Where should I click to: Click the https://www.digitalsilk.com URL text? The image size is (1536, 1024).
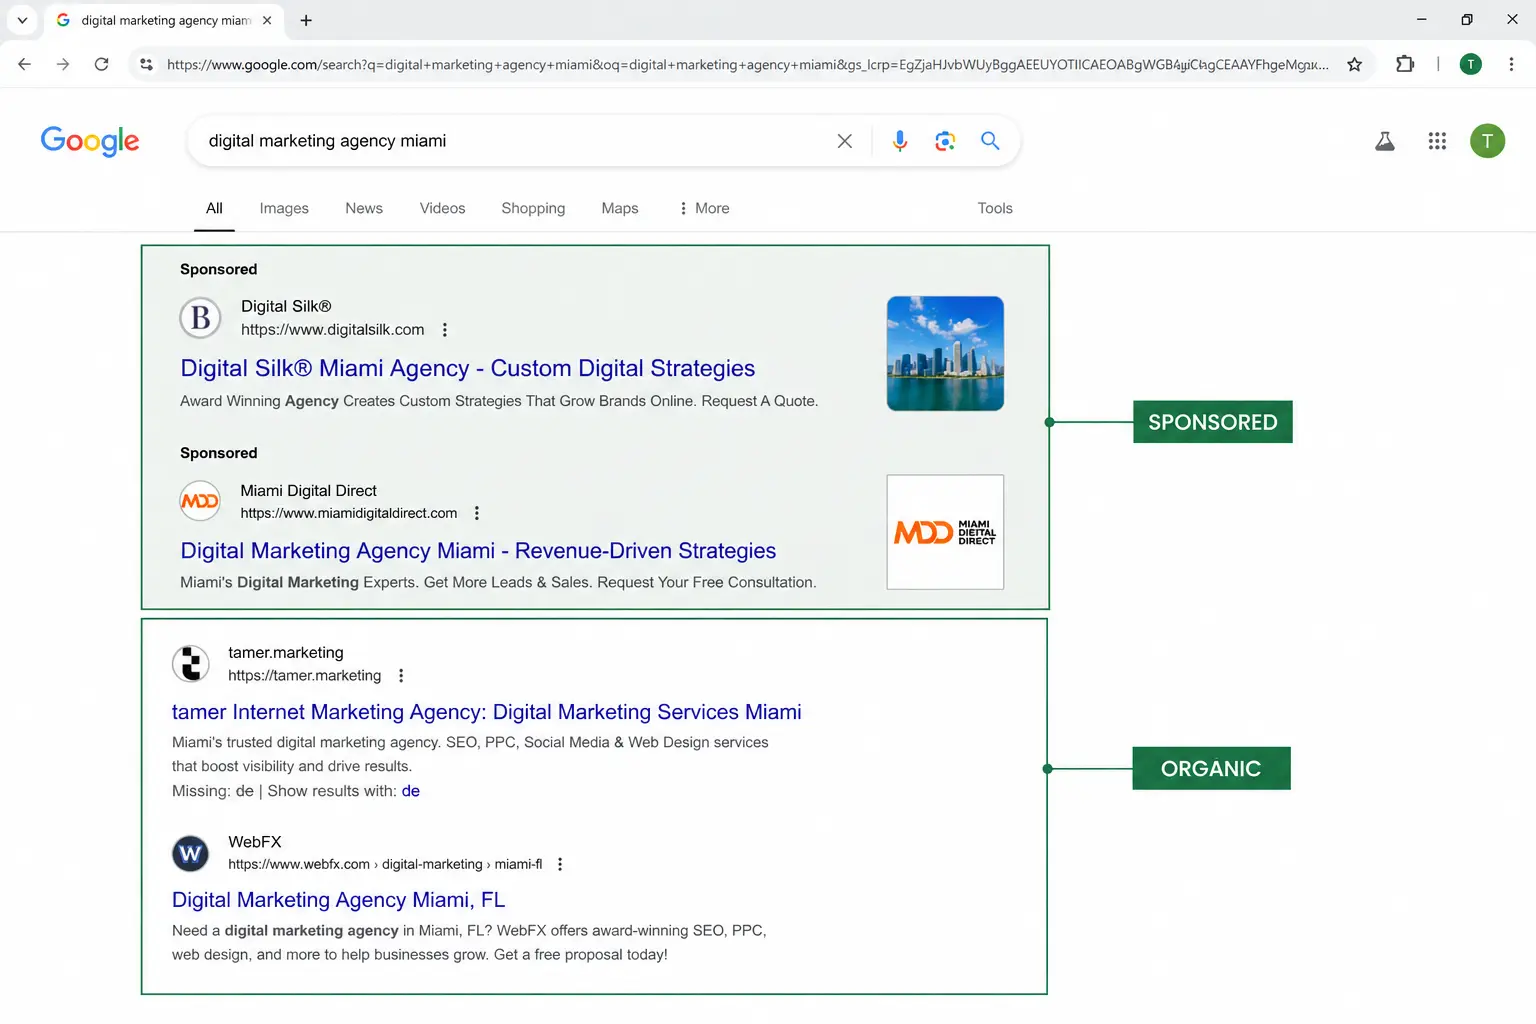click(x=332, y=330)
